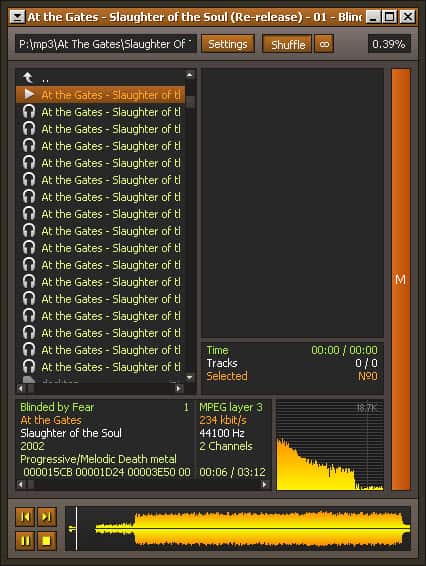
Task: Stop playback with the stop button
Action: click(47, 540)
